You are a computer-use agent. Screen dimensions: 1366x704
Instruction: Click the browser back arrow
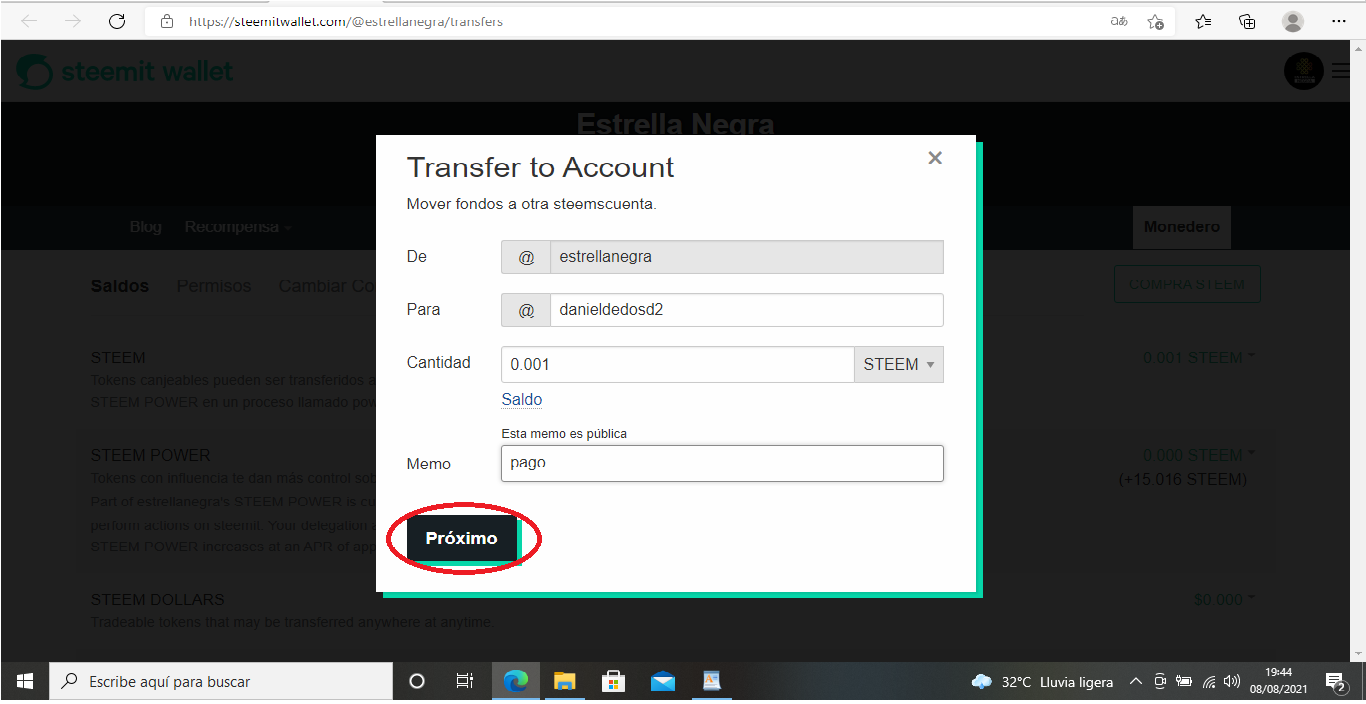(28, 21)
